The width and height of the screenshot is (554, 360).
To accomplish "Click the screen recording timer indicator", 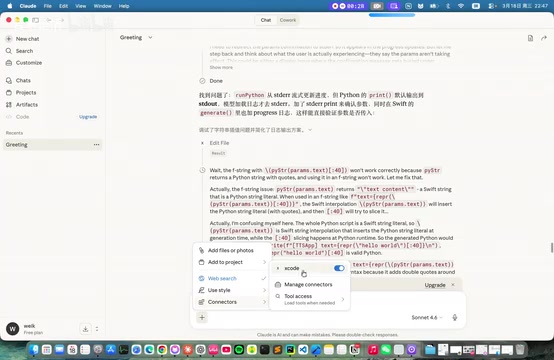I will 348,6.
